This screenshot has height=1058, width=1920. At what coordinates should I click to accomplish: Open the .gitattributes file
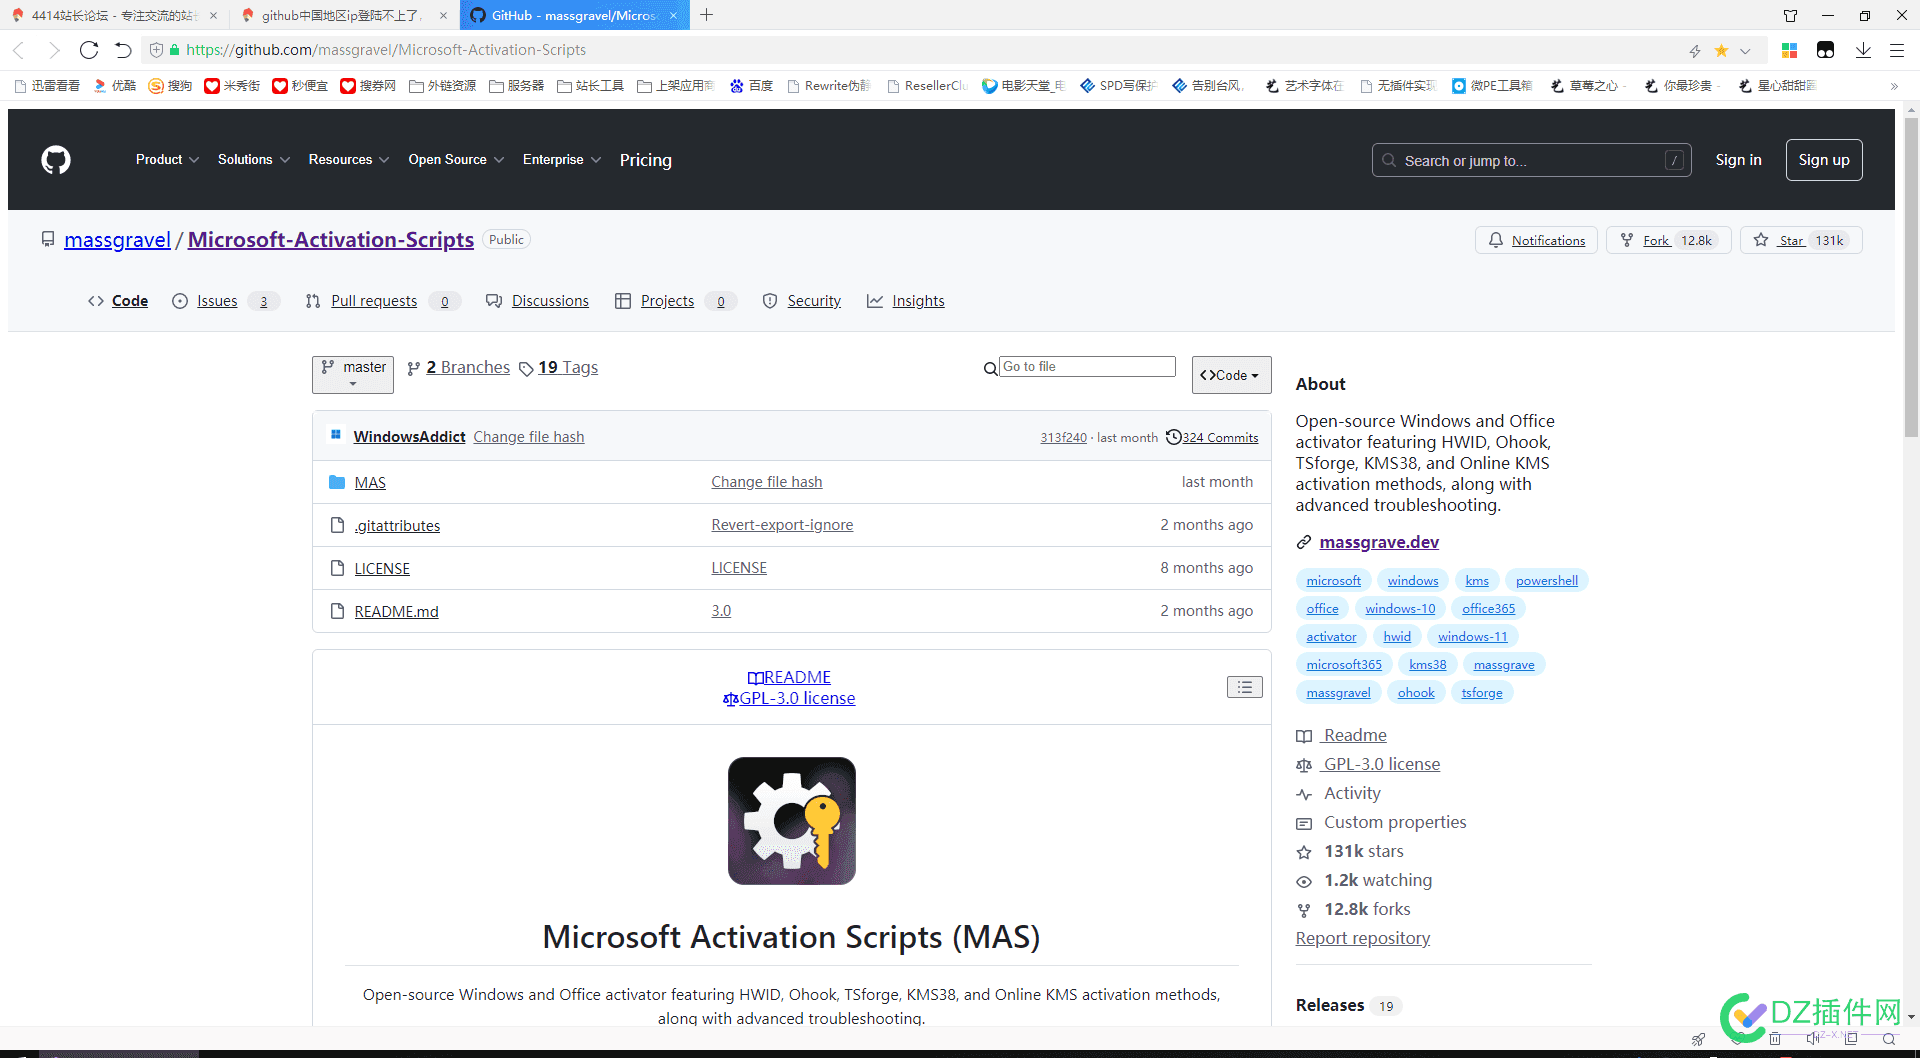pyautogui.click(x=397, y=526)
